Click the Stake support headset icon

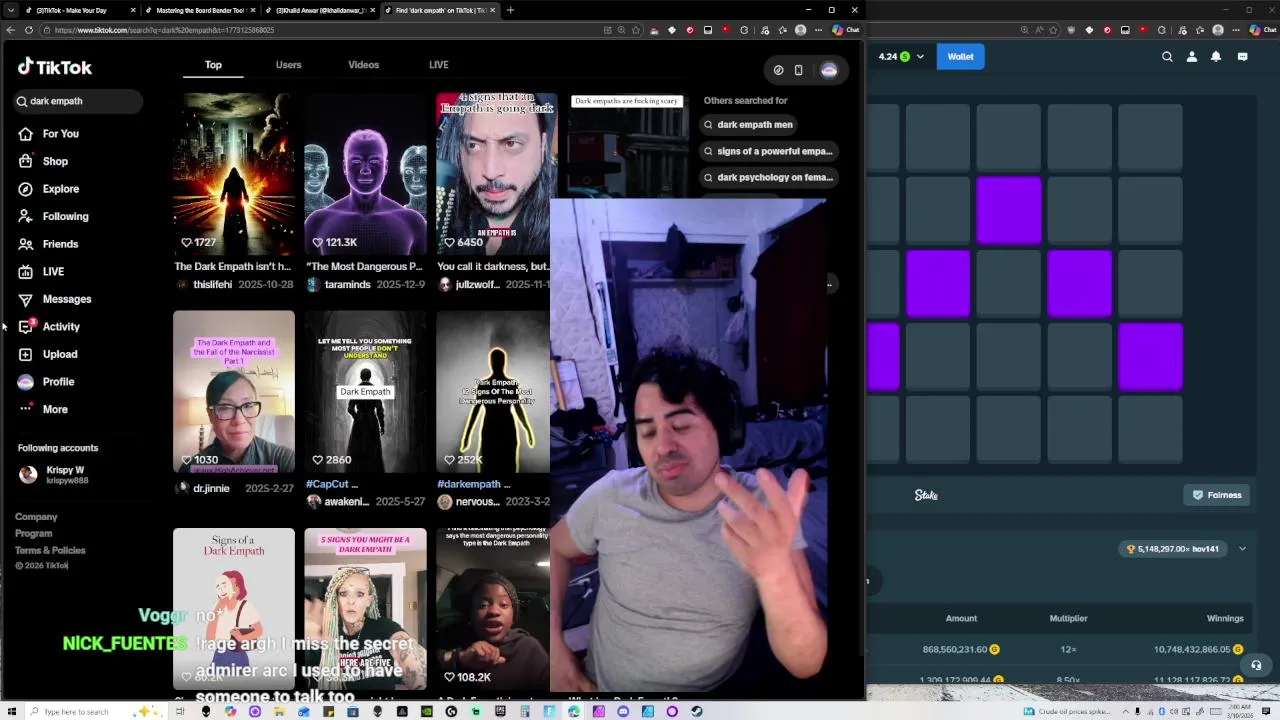(x=1256, y=665)
